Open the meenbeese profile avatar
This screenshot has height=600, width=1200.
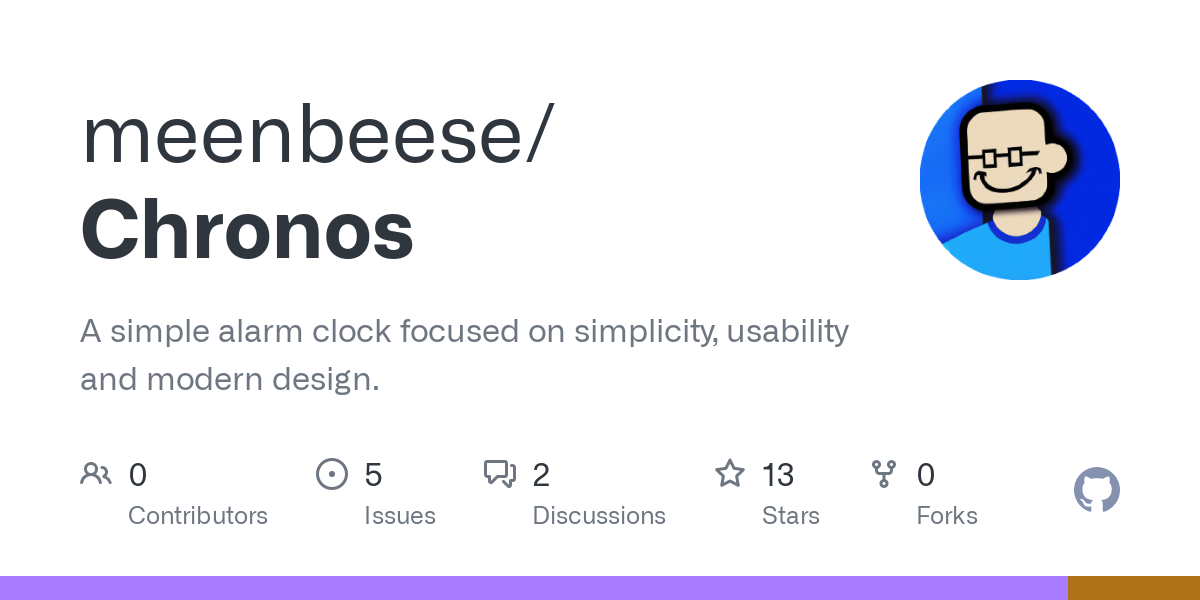1019,180
